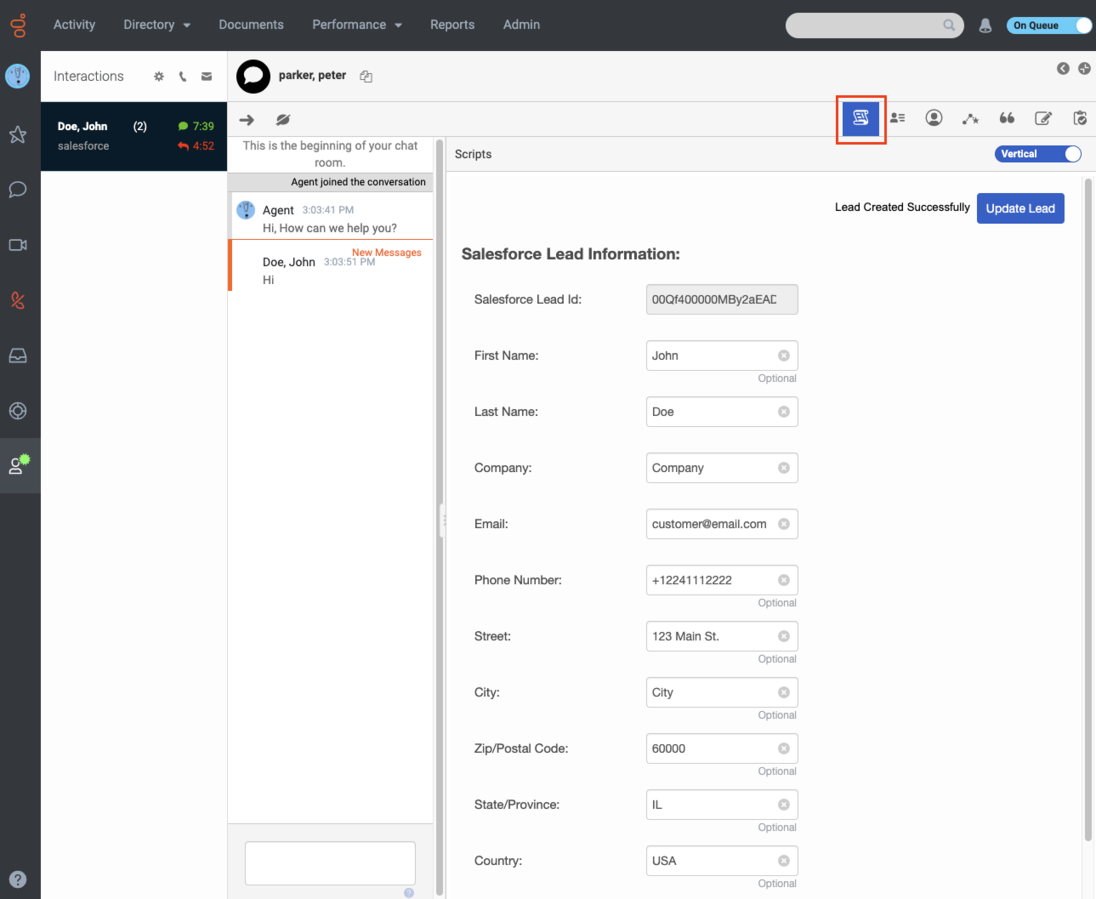Click the top search box

click(874, 25)
